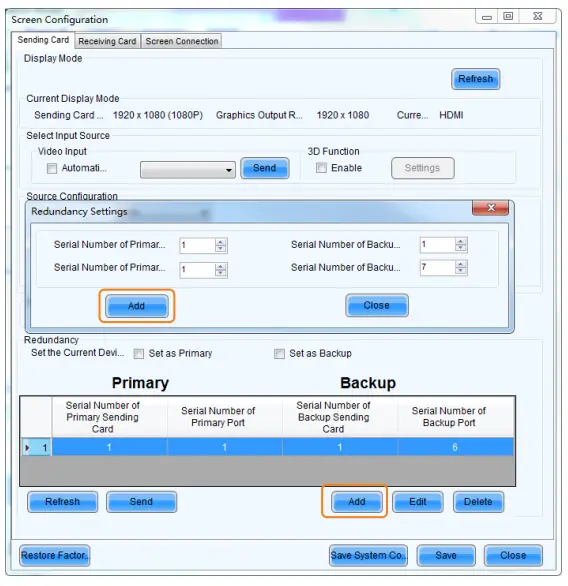This screenshot has height=586, width=568.
Task: Increase primary port serial number
Action: [x=220, y=266]
